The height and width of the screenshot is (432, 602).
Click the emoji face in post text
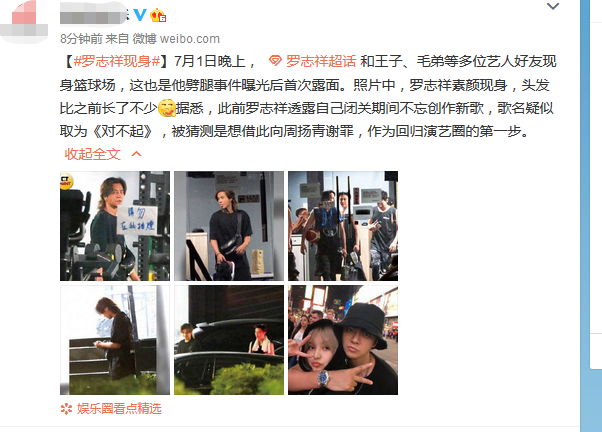pyautogui.click(x=167, y=108)
